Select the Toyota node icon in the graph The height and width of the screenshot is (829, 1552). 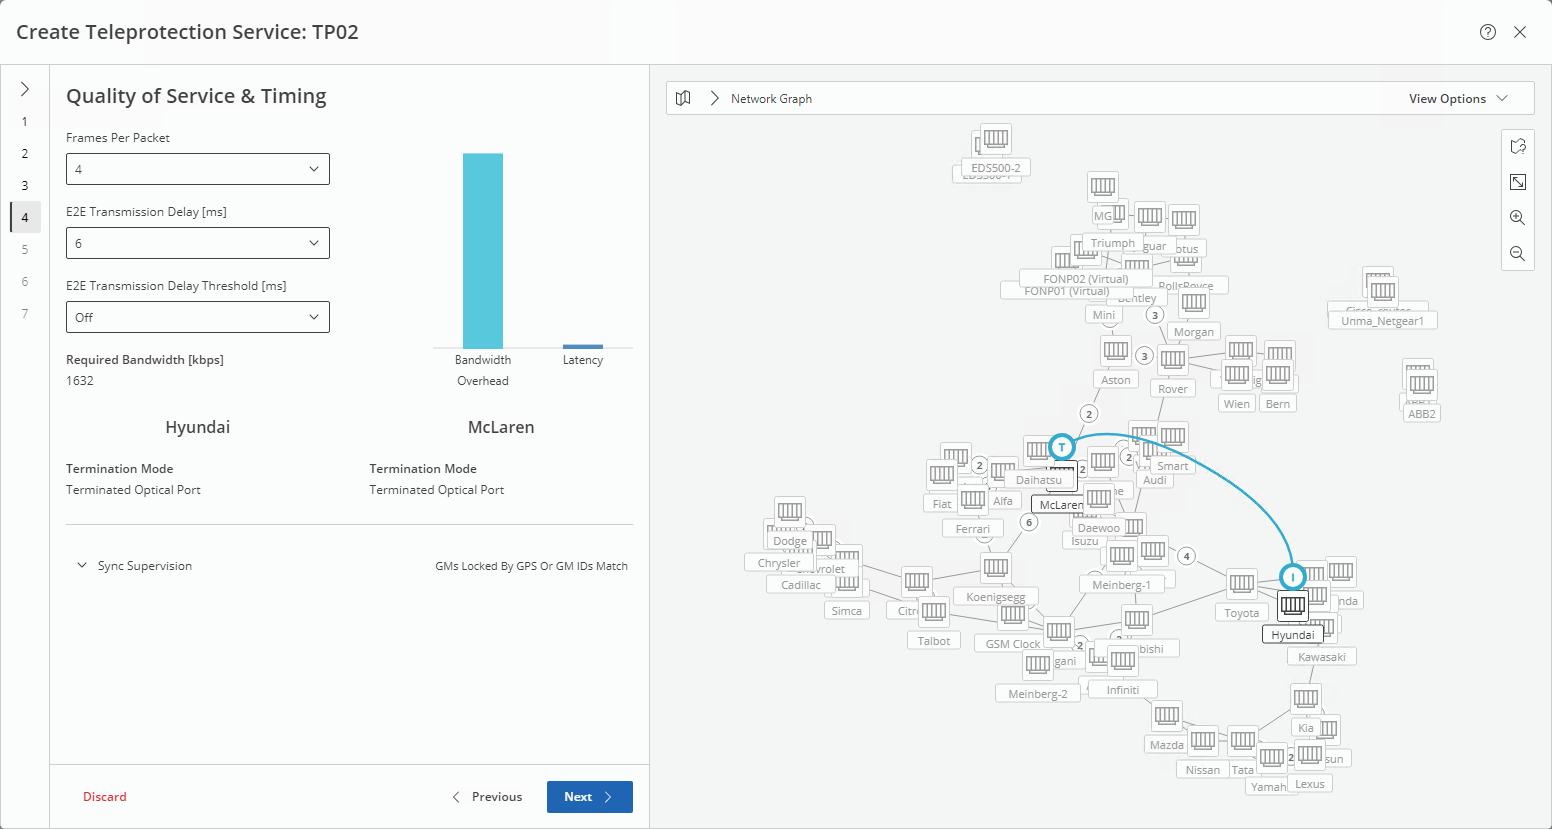[1242, 583]
